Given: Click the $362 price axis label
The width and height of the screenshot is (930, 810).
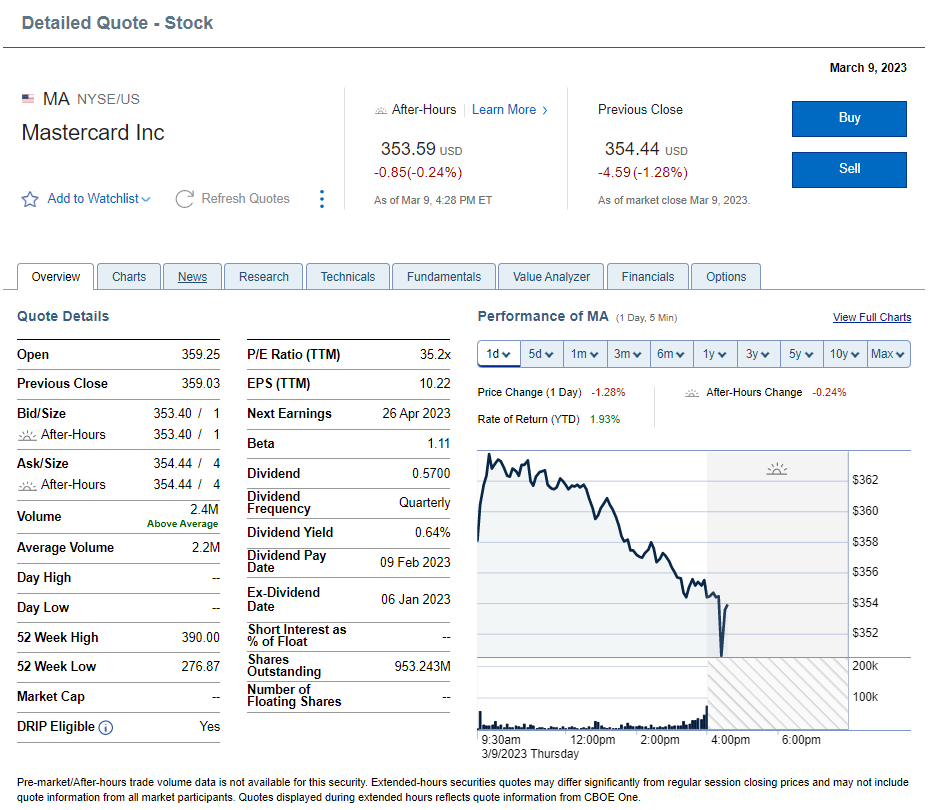Looking at the screenshot, I should 865,480.
